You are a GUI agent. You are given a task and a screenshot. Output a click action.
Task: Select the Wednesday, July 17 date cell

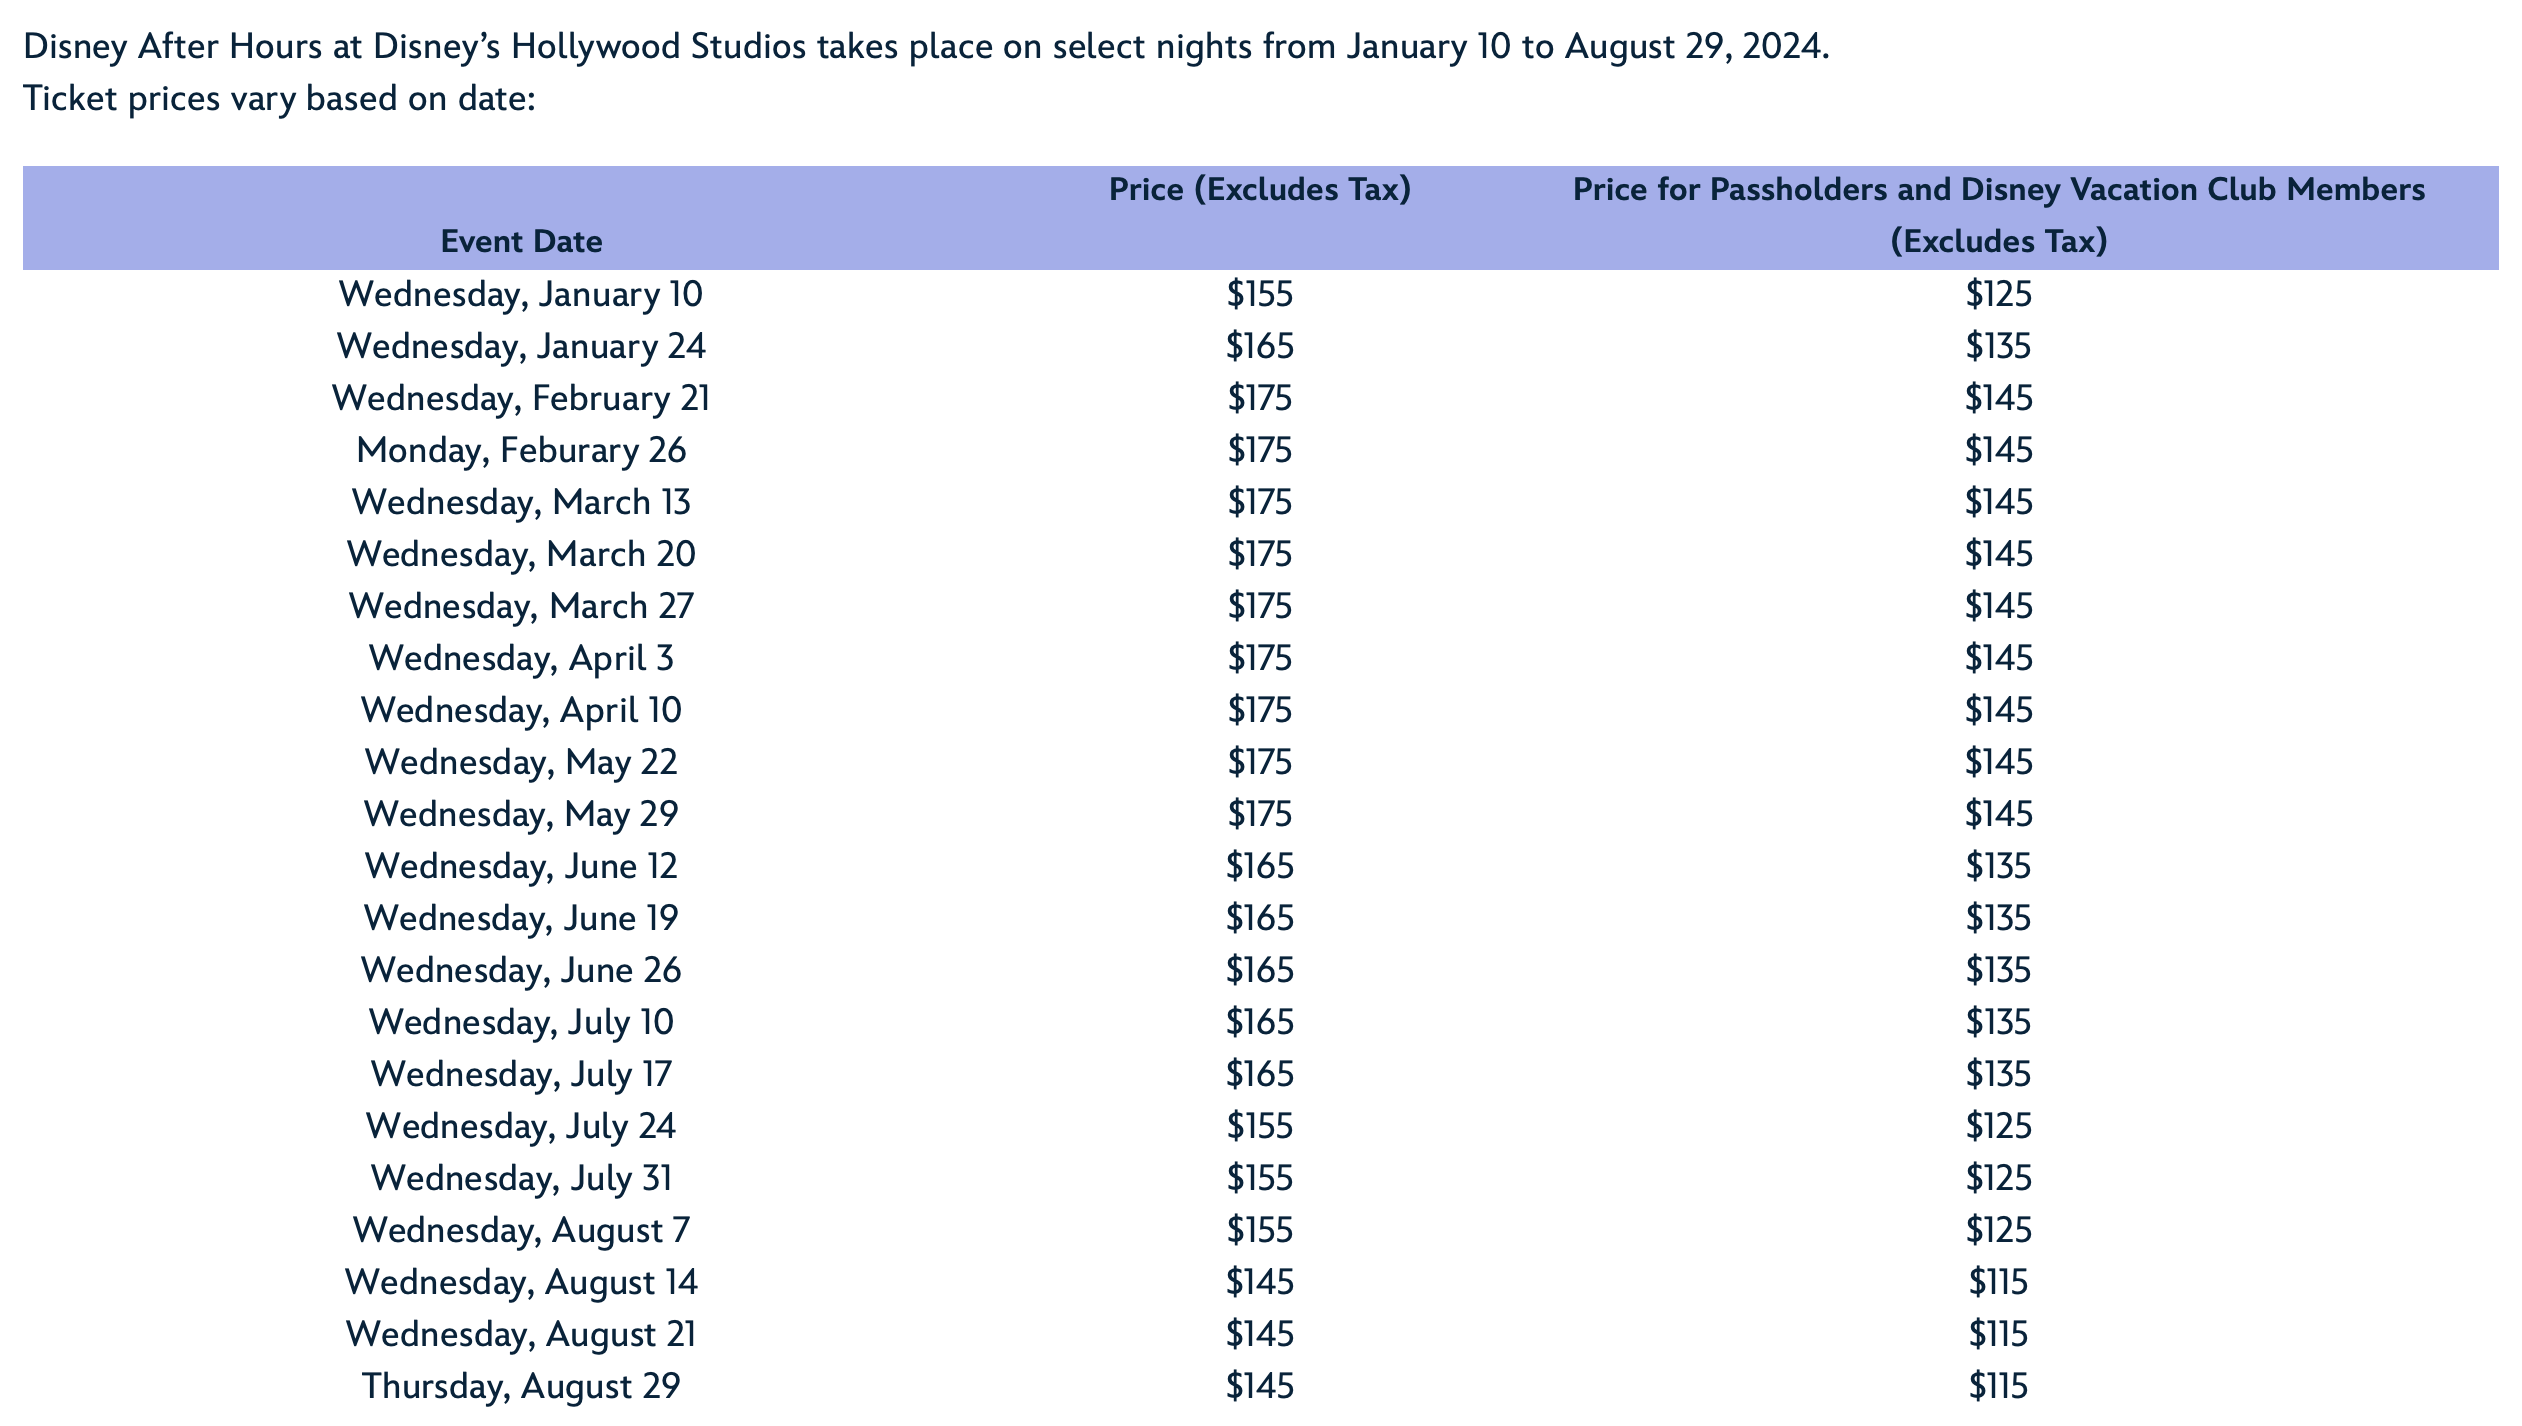click(521, 1074)
